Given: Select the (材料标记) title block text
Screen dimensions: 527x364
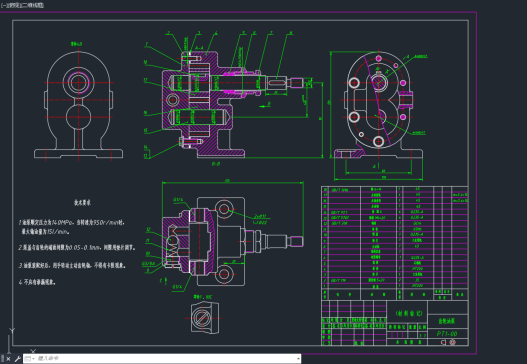Looking at the screenshot, I should coord(409,313).
